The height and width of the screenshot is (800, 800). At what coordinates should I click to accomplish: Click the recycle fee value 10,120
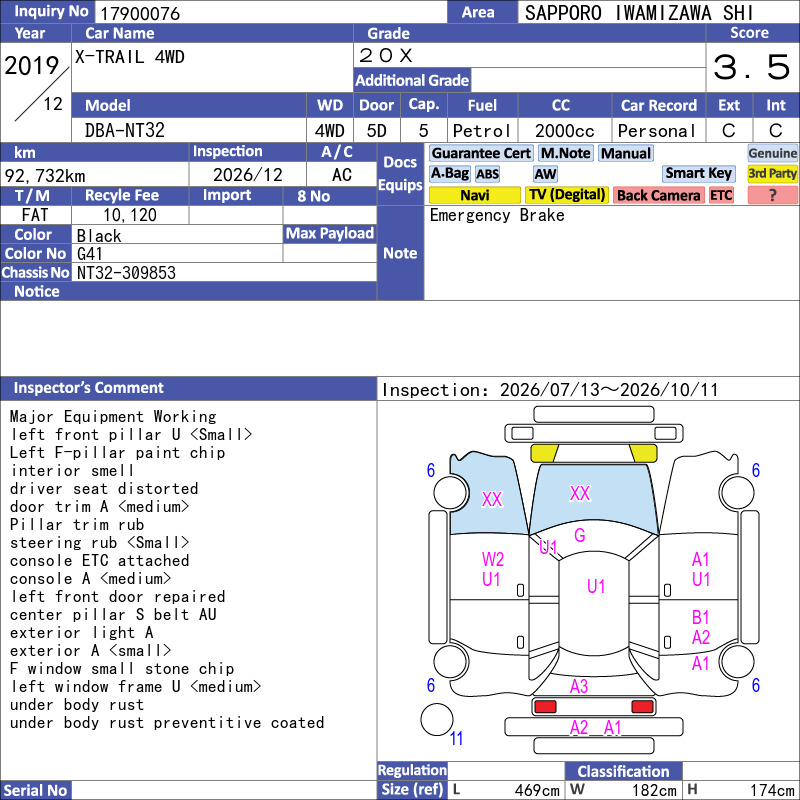(130, 215)
